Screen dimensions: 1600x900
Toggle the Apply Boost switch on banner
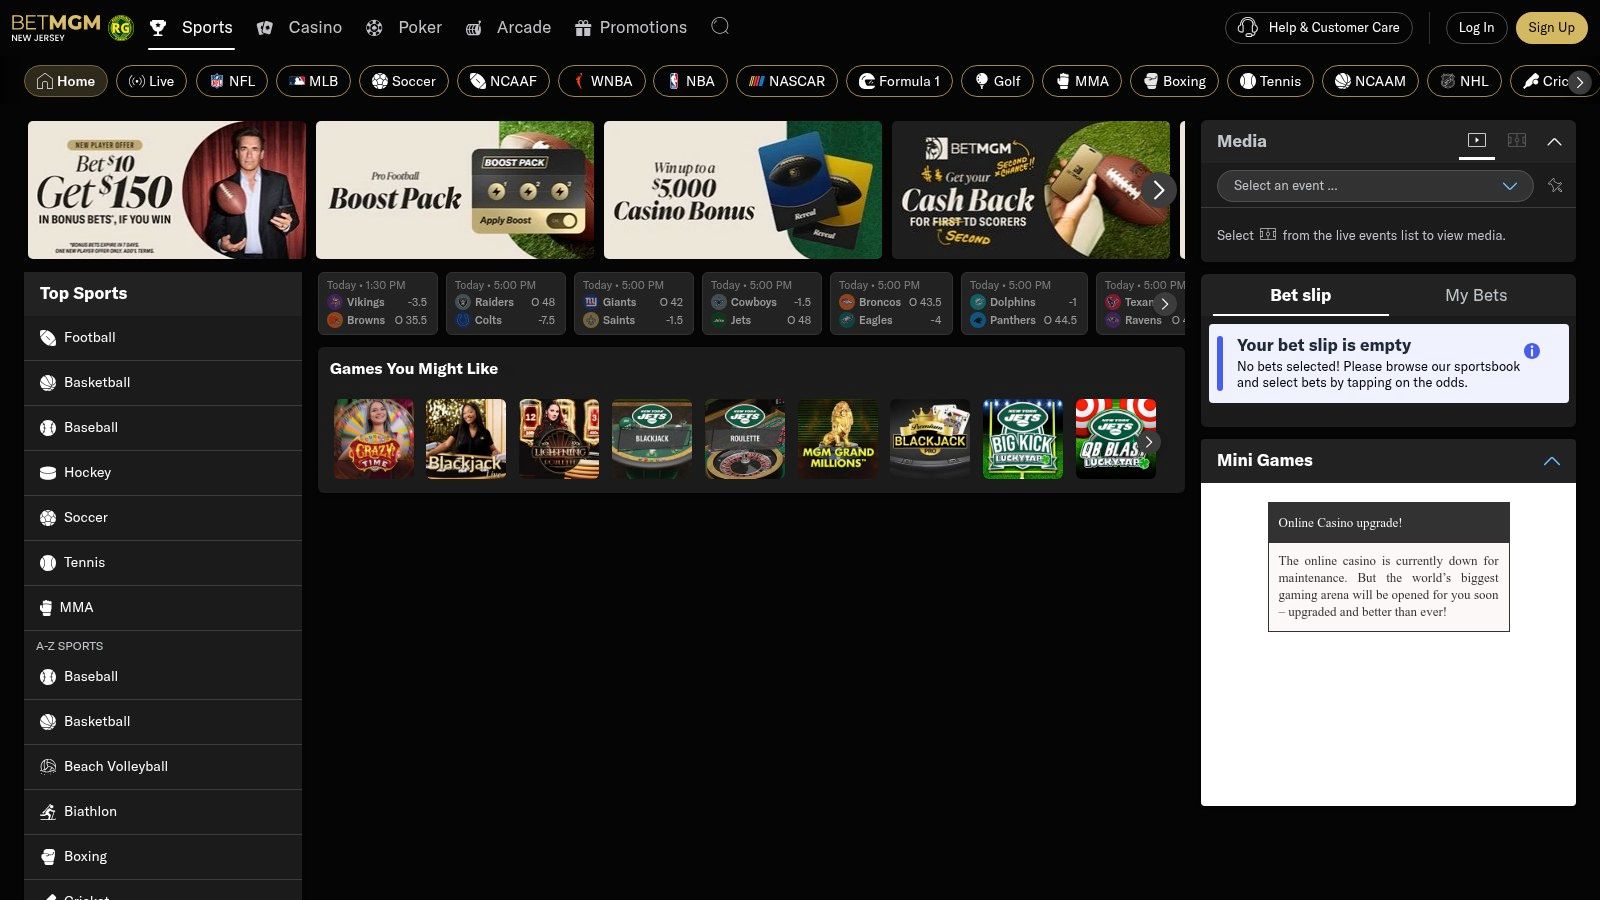point(561,220)
